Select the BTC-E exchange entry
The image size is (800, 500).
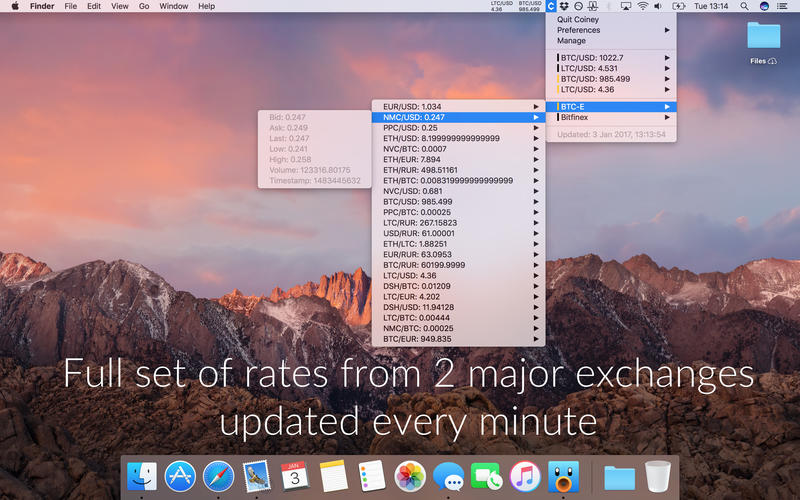coord(611,107)
